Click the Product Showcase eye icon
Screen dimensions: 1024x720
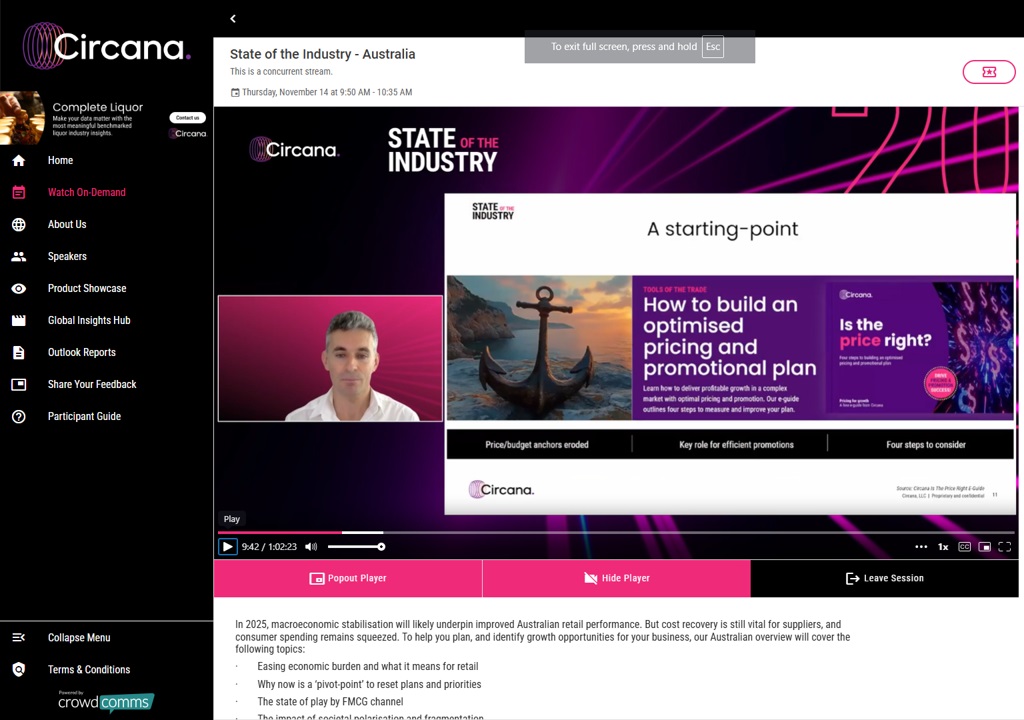tap(19, 288)
